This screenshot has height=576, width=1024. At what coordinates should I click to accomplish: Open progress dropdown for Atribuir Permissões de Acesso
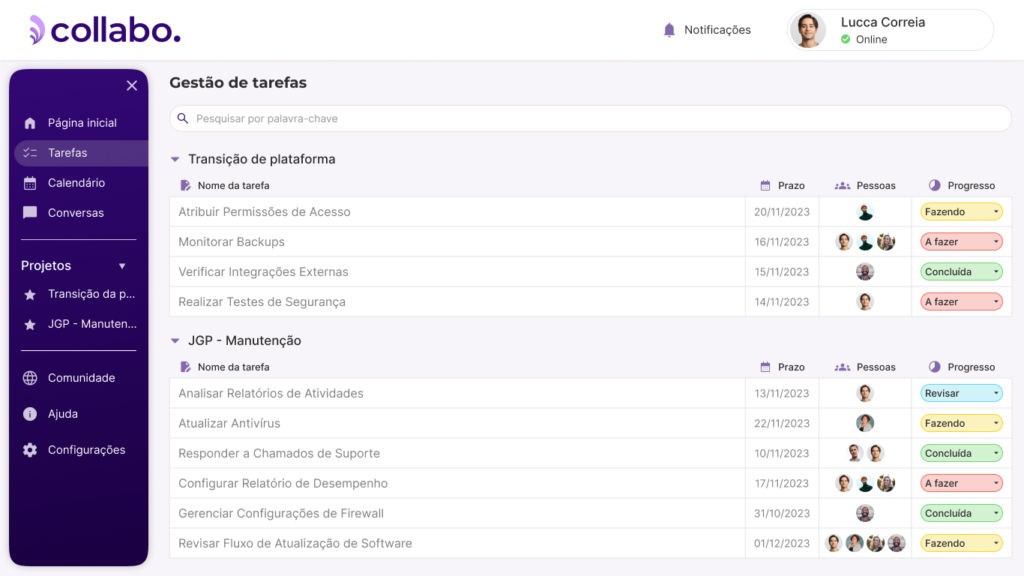961,212
